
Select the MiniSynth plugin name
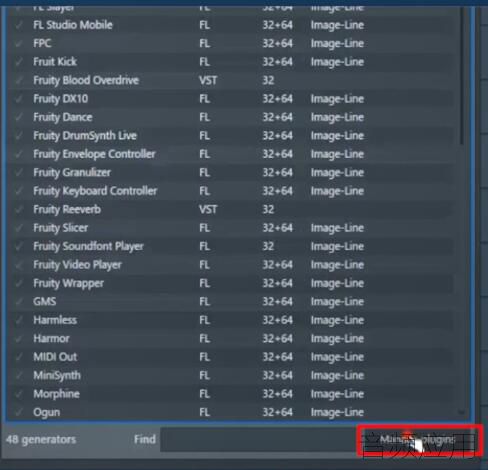(57, 375)
